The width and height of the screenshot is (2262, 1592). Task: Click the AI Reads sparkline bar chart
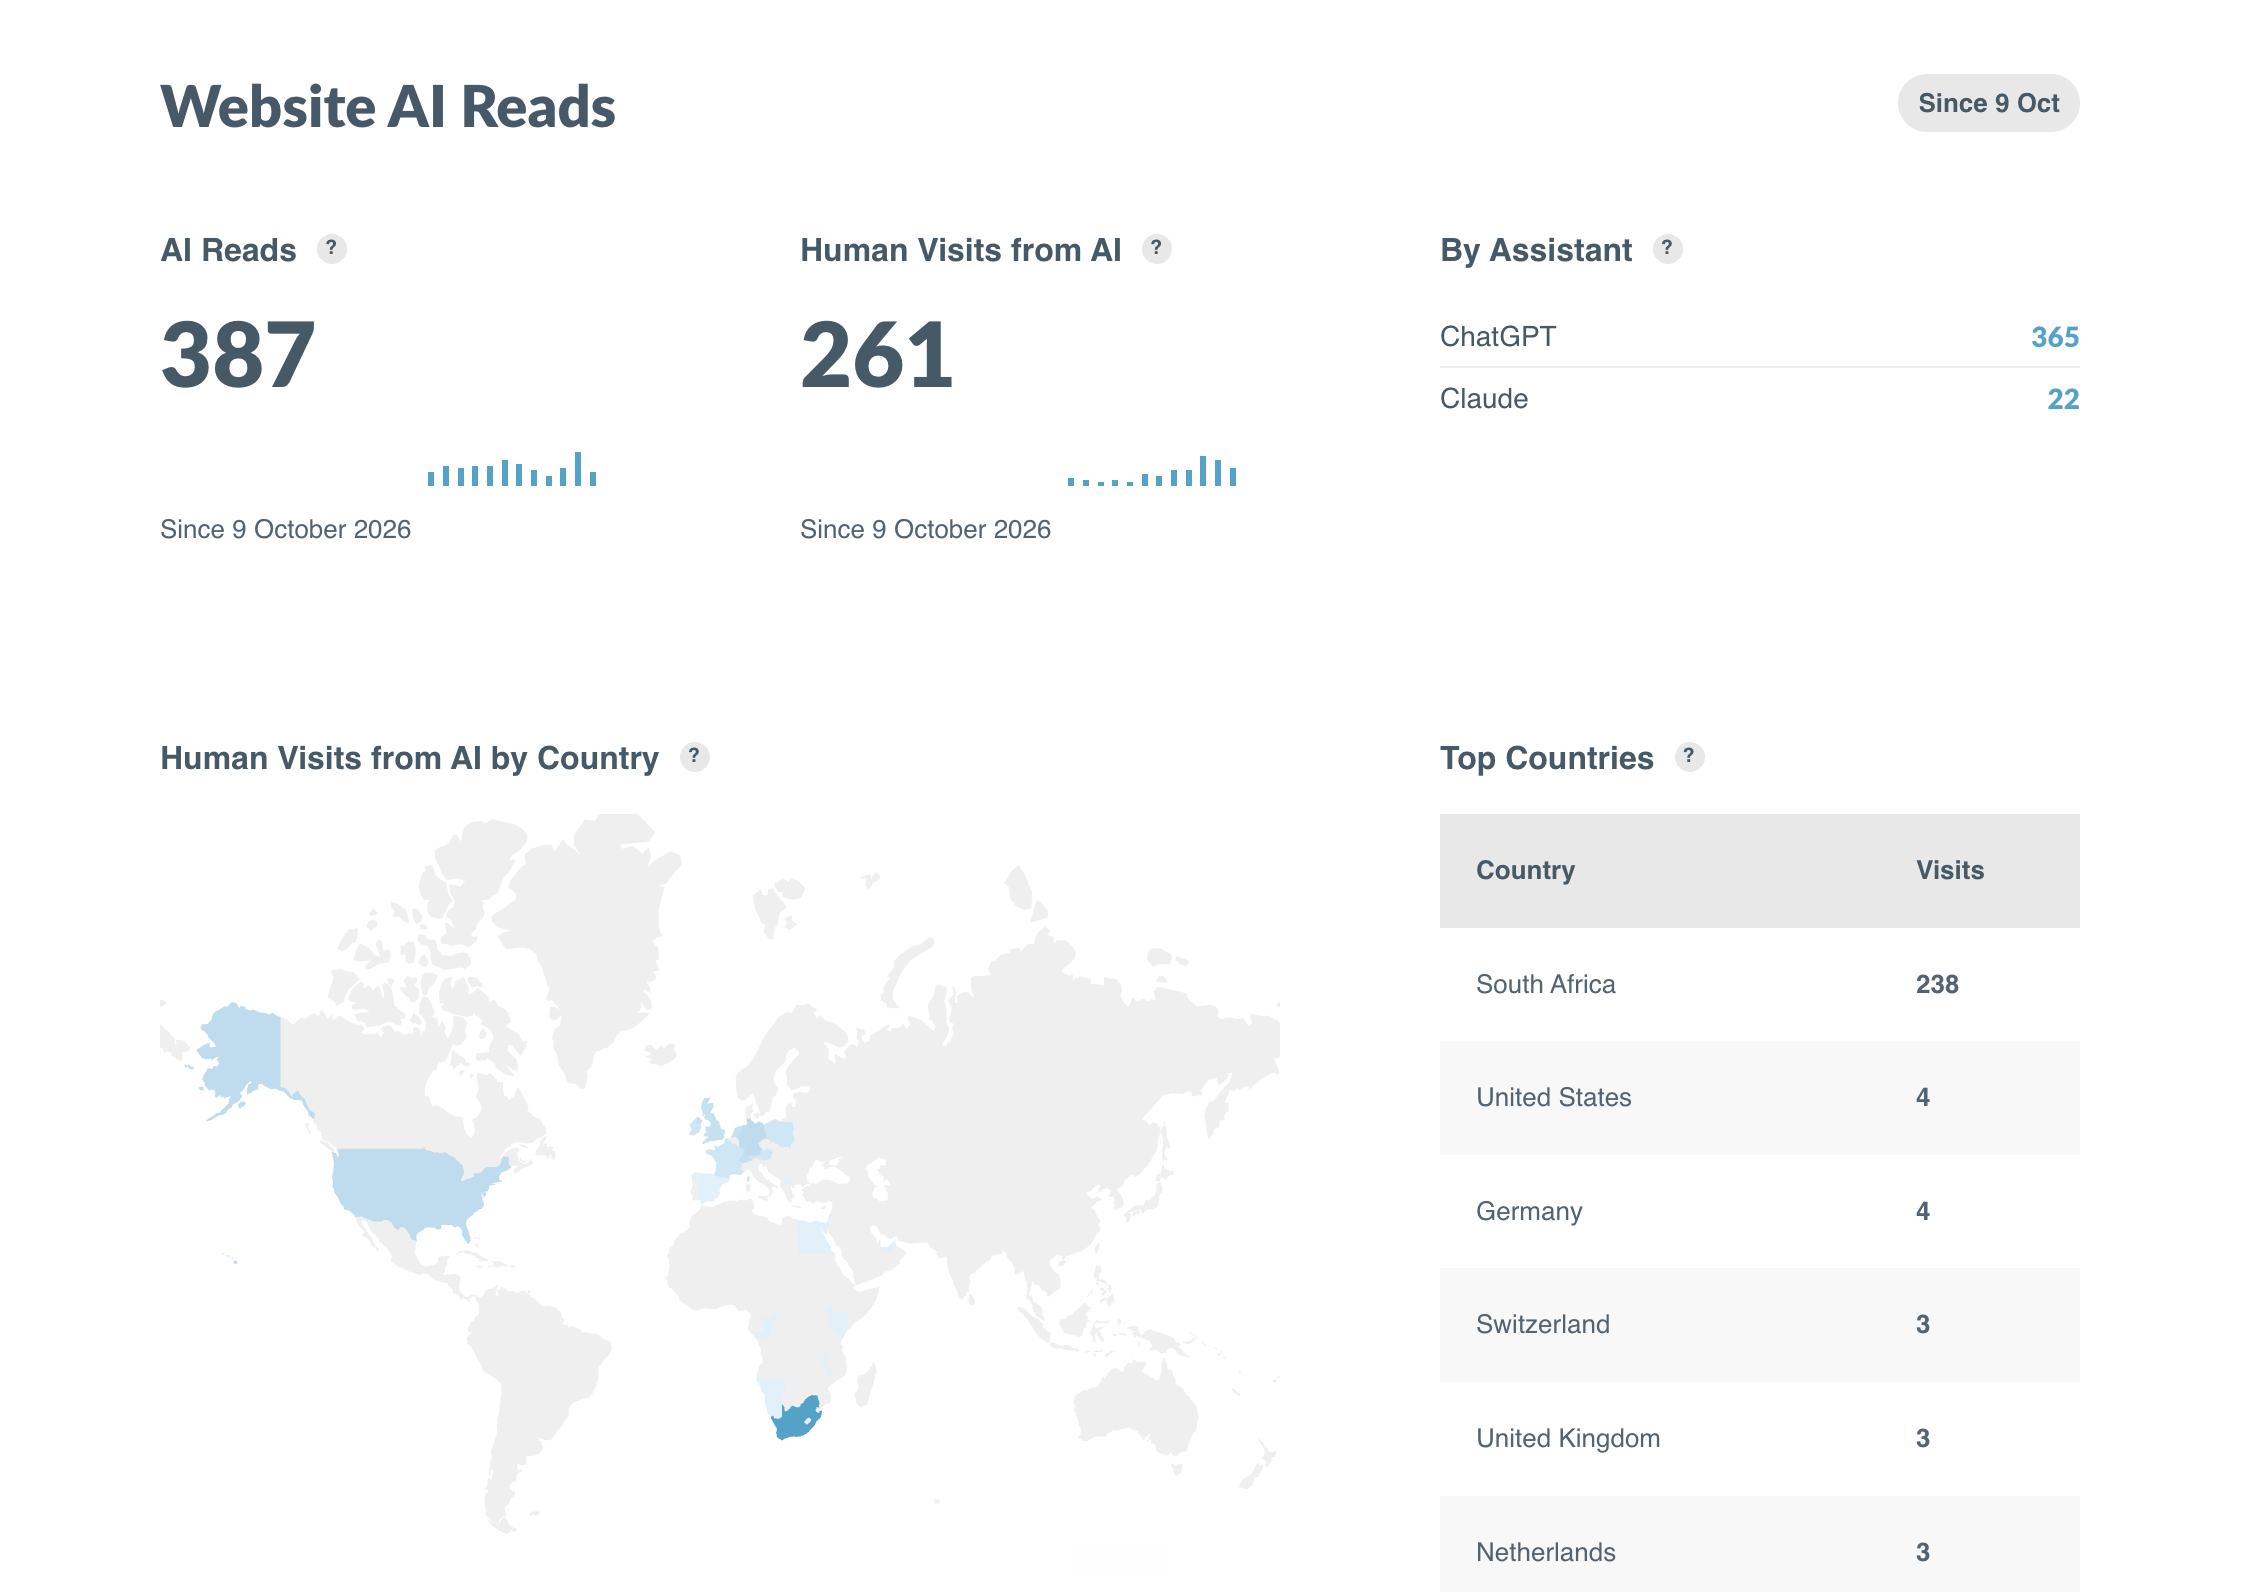(512, 469)
